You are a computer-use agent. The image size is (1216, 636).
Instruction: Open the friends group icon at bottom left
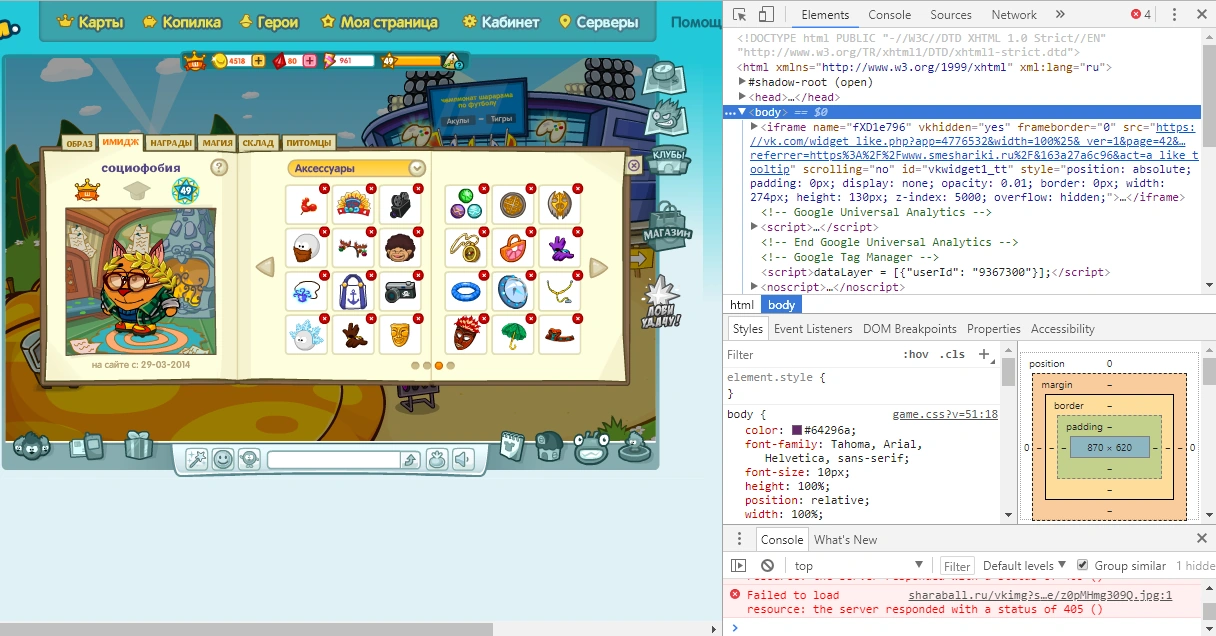pyautogui.click(x=31, y=447)
